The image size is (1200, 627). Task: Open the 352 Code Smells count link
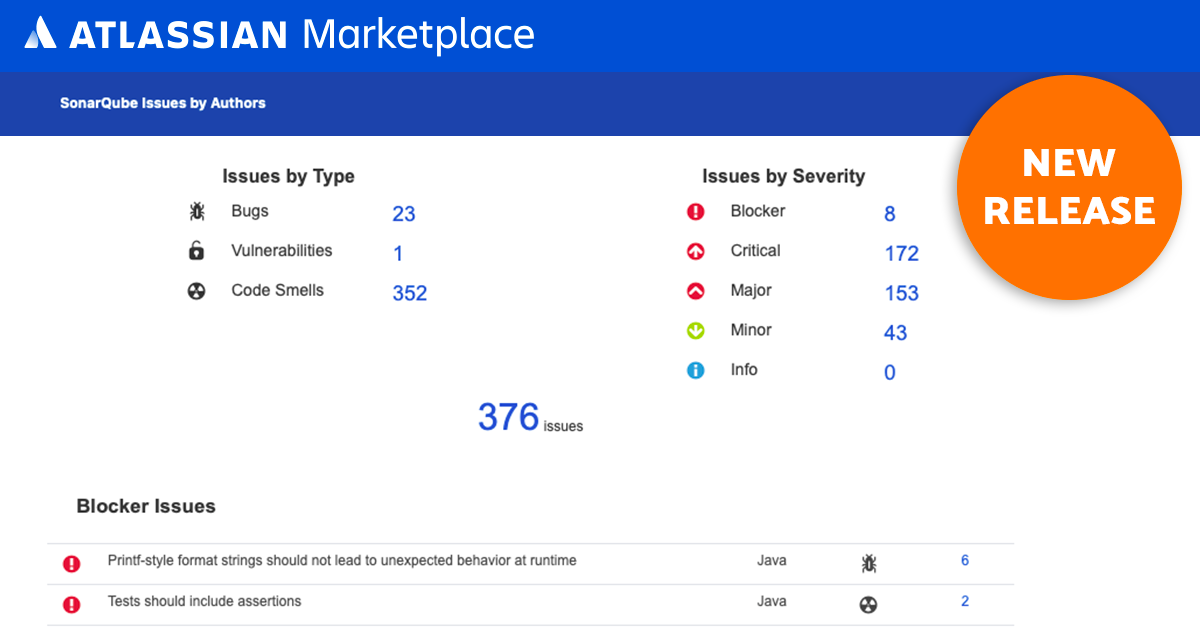(410, 293)
